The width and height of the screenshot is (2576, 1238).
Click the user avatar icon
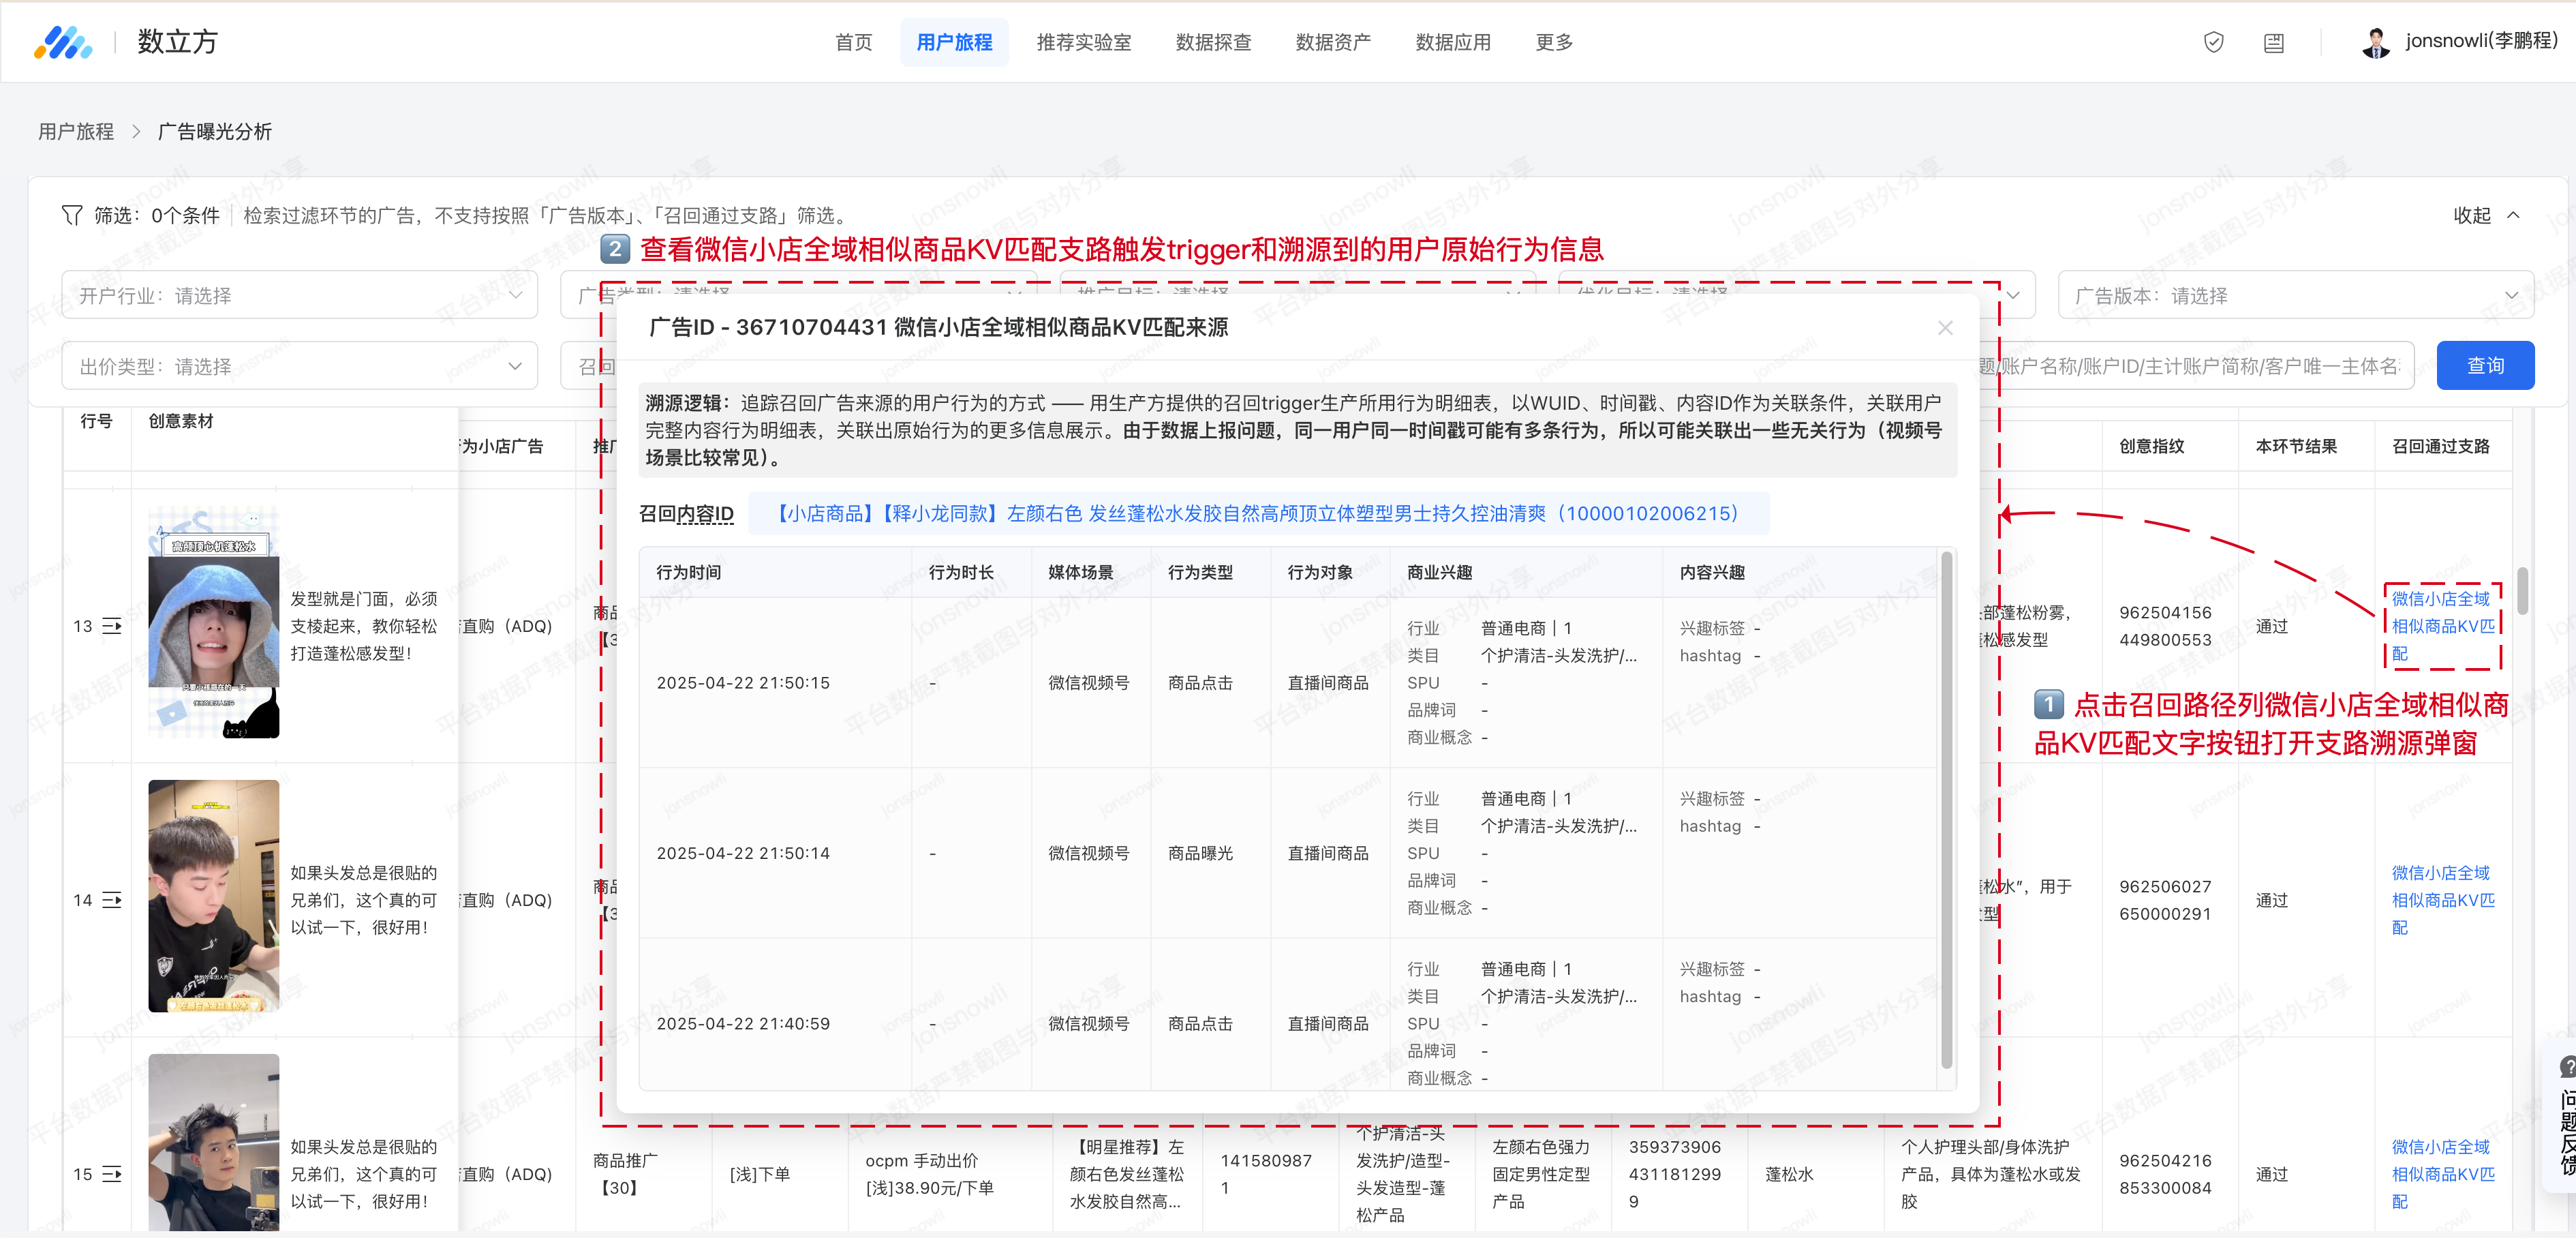click(2375, 42)
